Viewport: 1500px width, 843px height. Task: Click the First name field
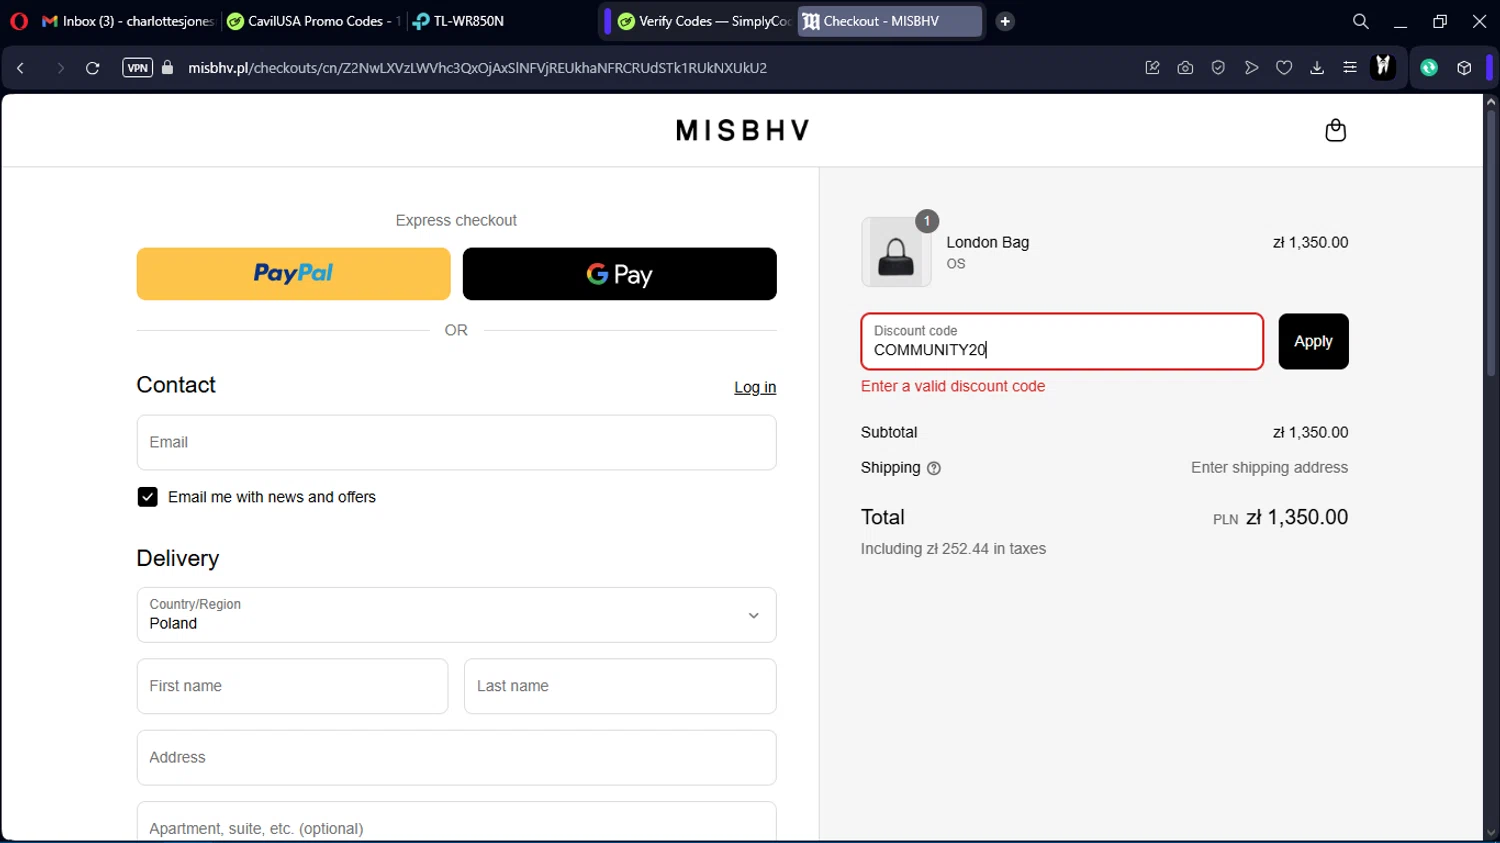point(292,686)
